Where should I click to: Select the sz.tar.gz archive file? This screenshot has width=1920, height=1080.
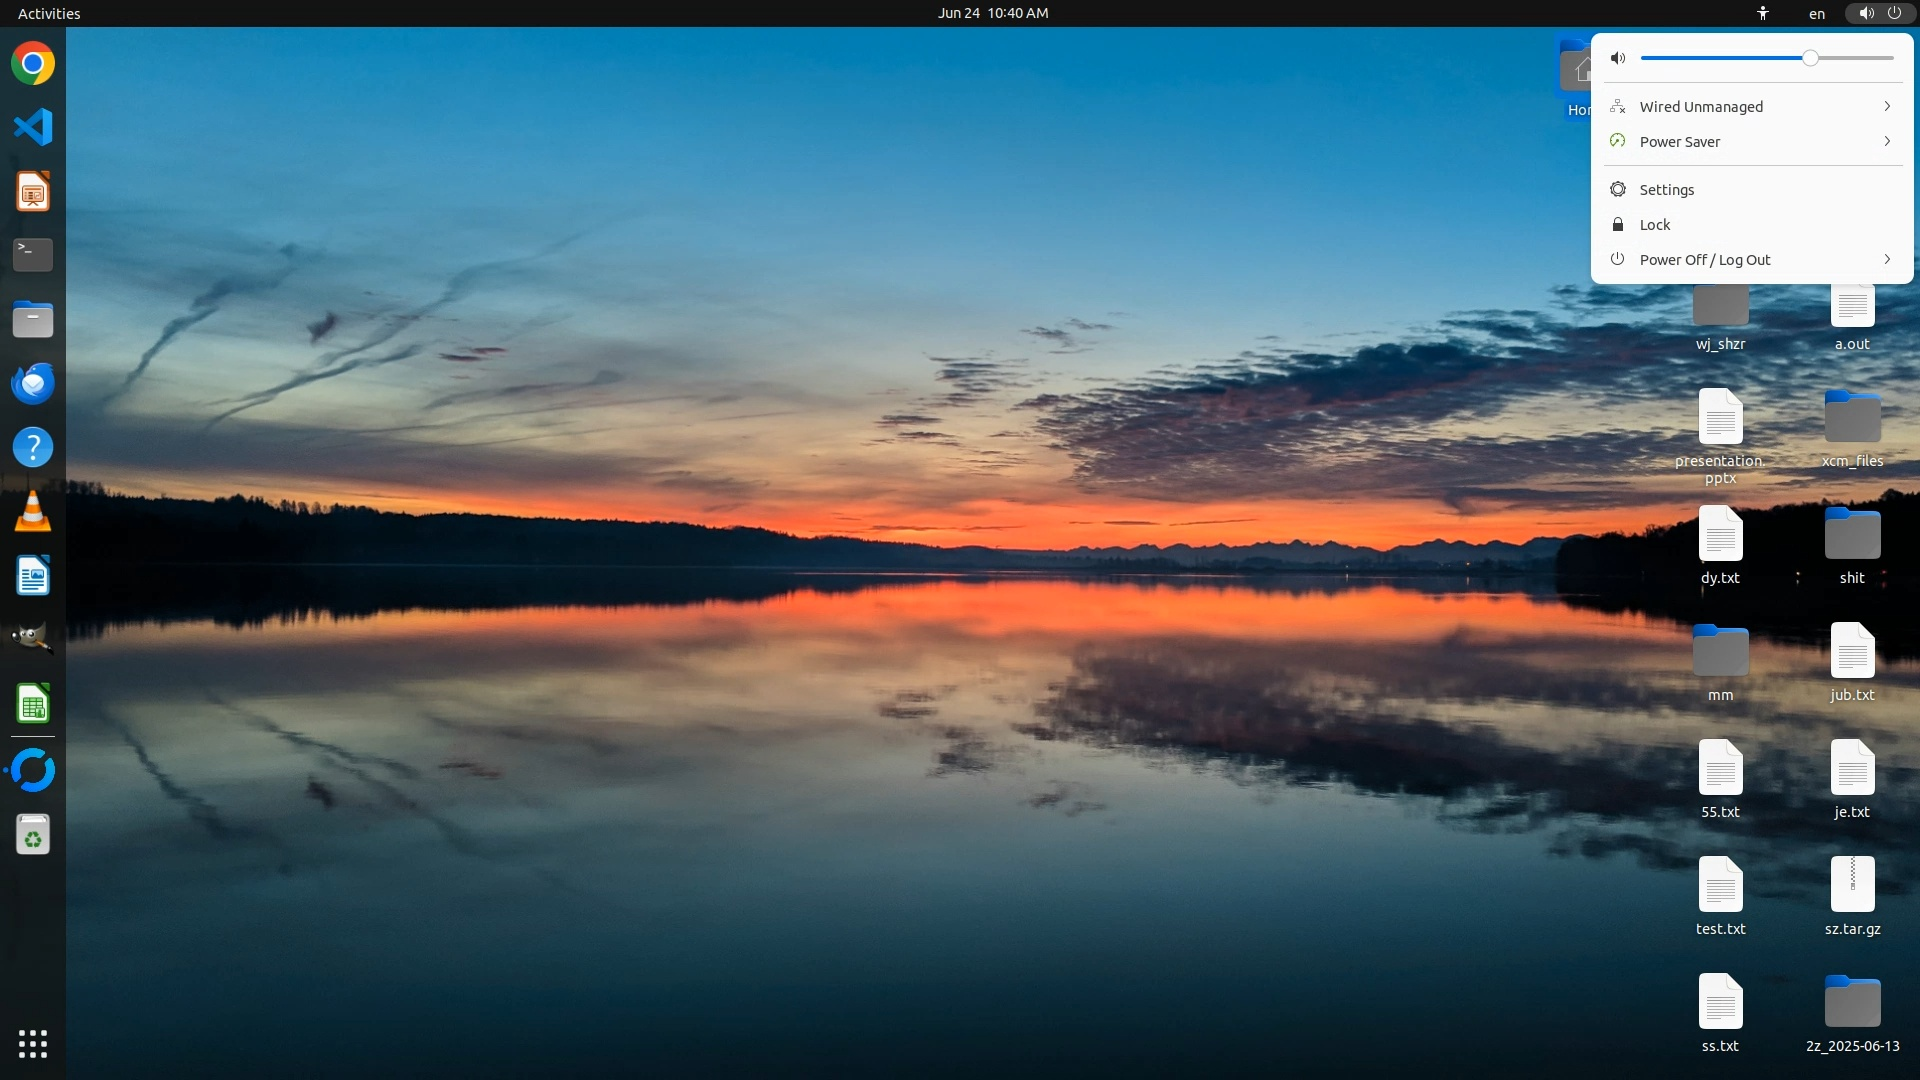[1852, 895]
